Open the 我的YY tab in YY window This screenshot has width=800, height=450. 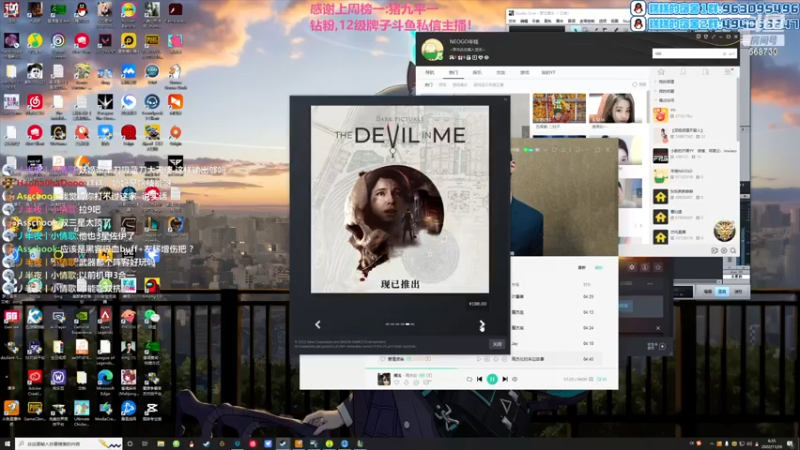pyautogui.click(x=548, y=72)
